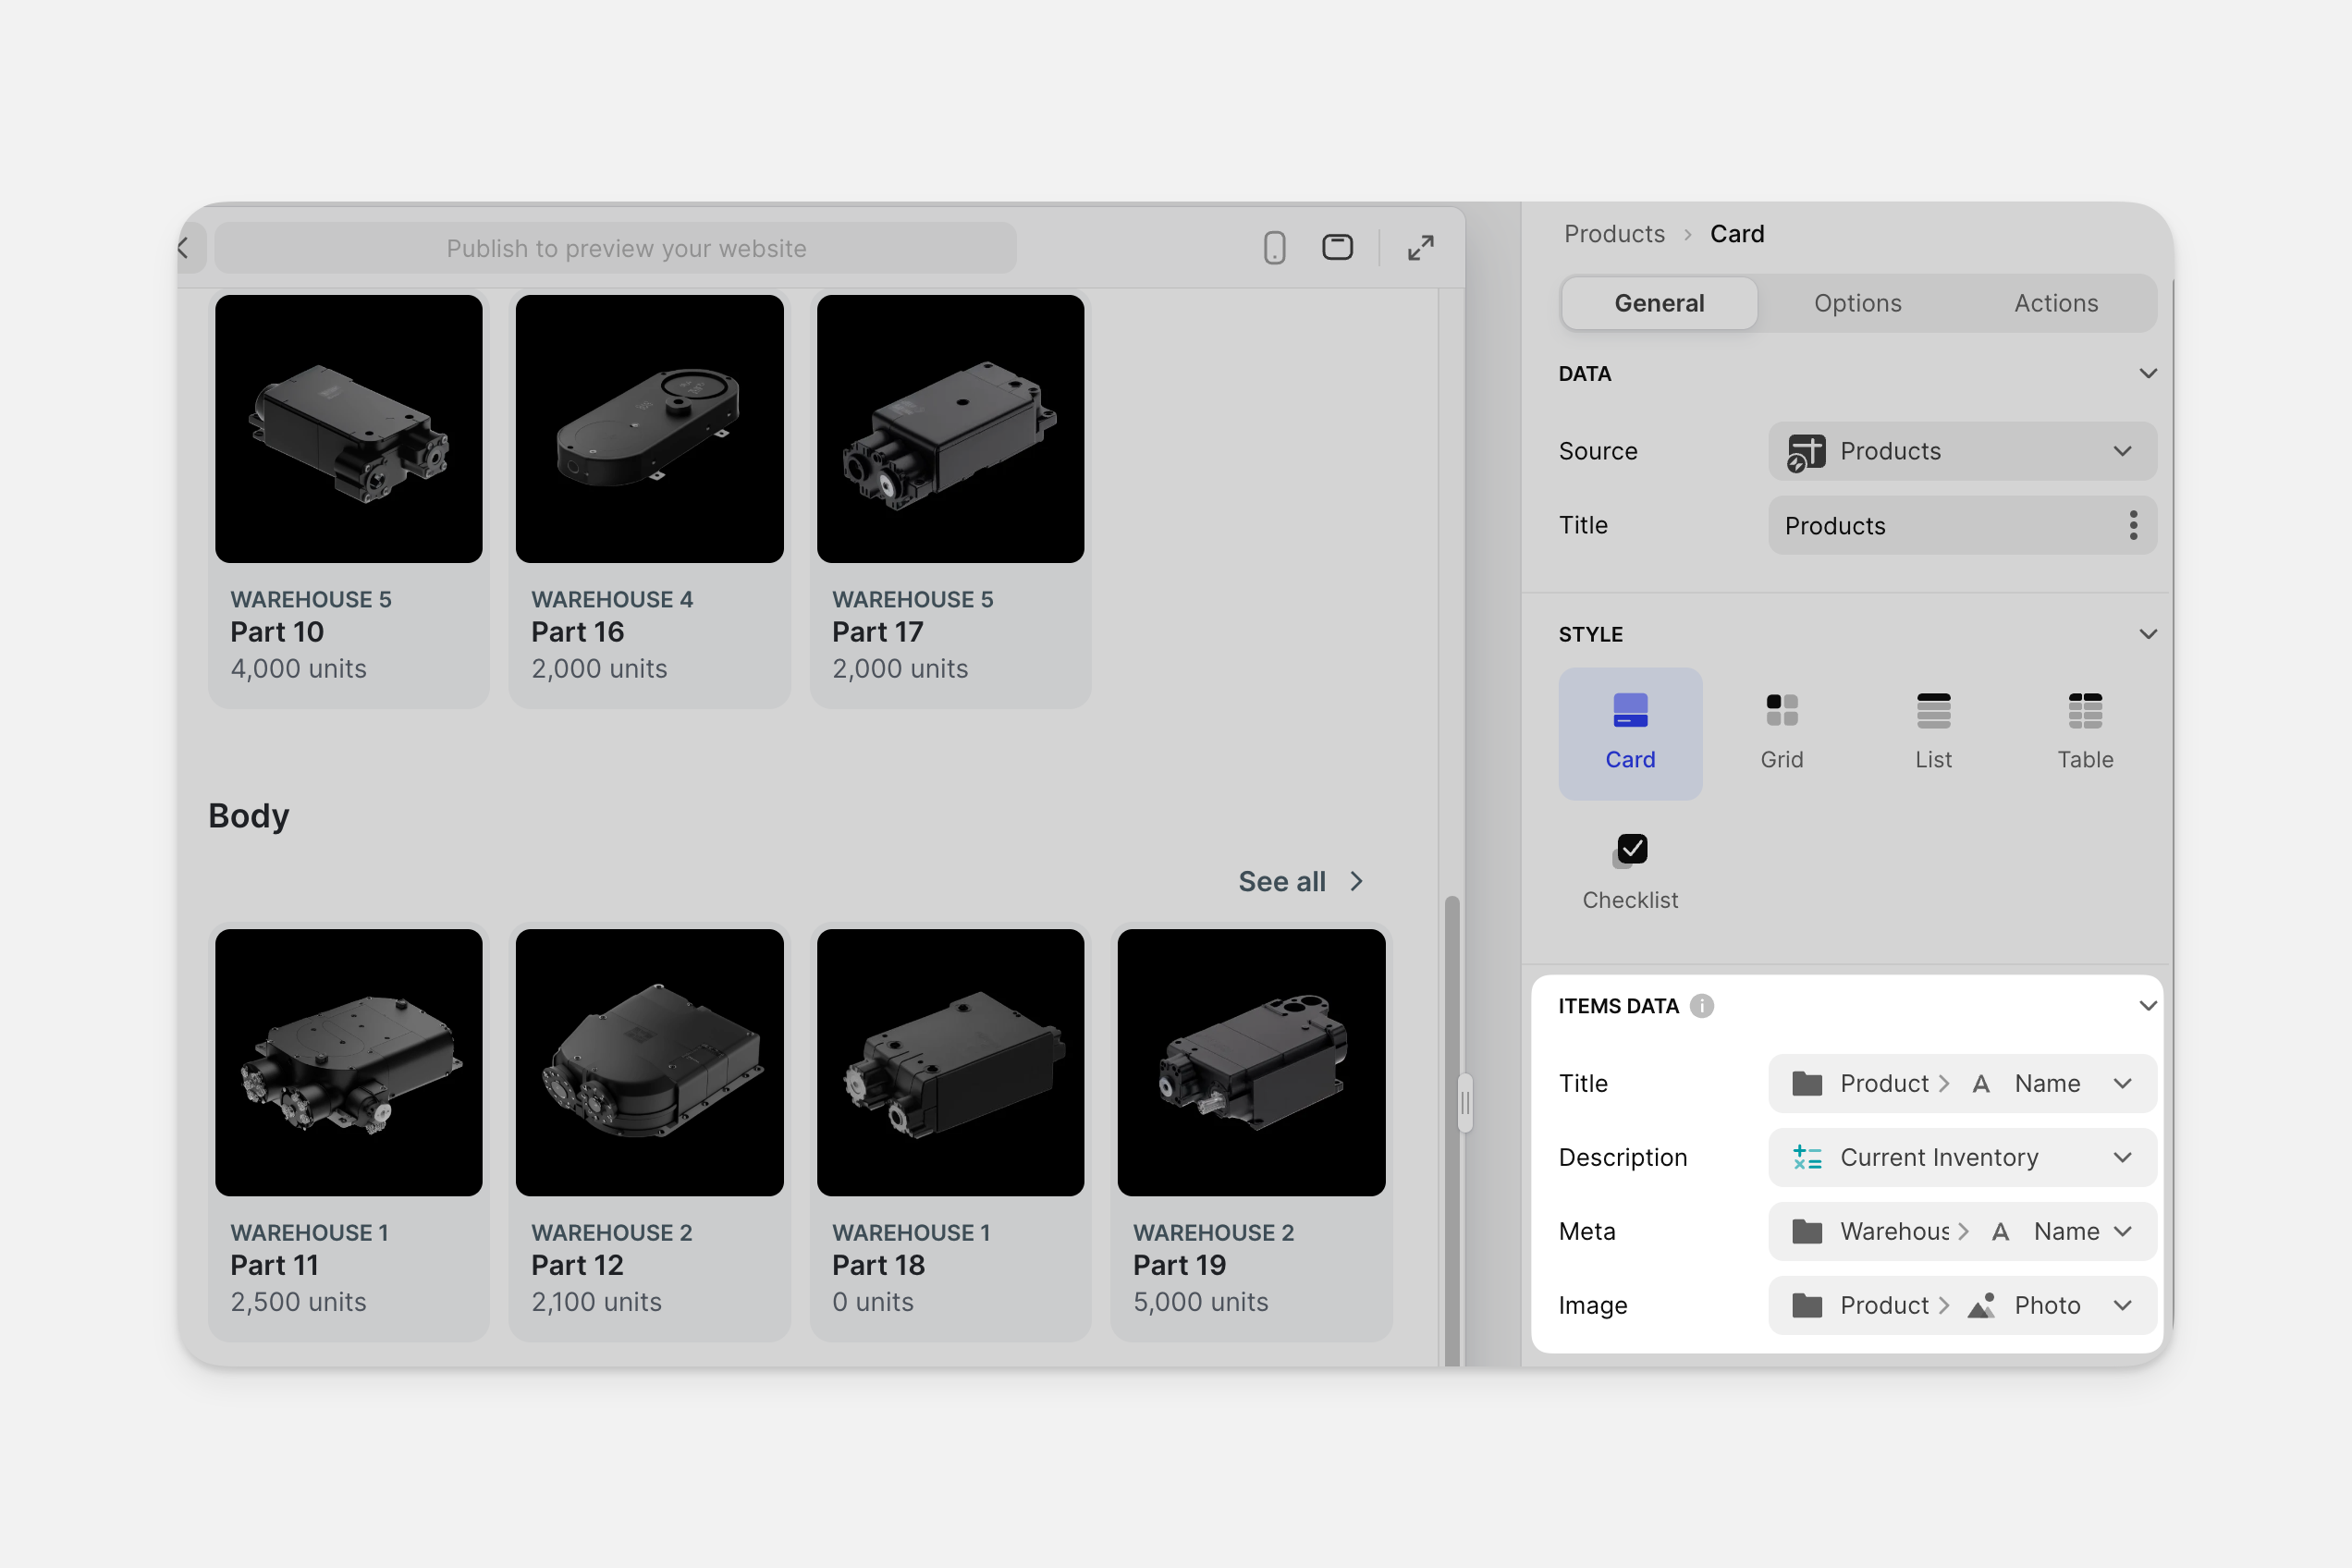Select the Table style
The height and width of the screenshot is (1568, 2352).
(x=2085, y=733)
